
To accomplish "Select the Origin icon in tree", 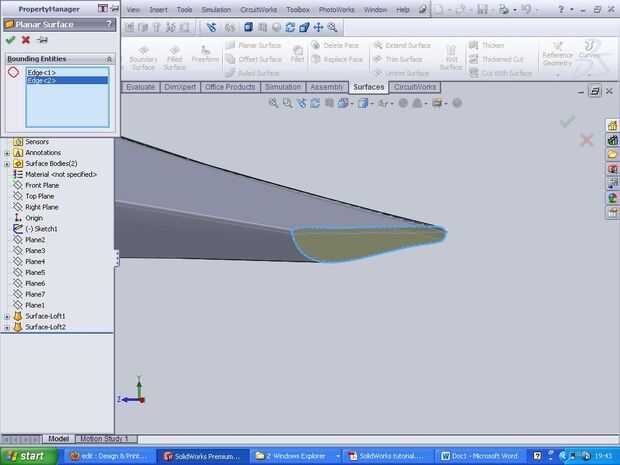I will pos(18,218).
